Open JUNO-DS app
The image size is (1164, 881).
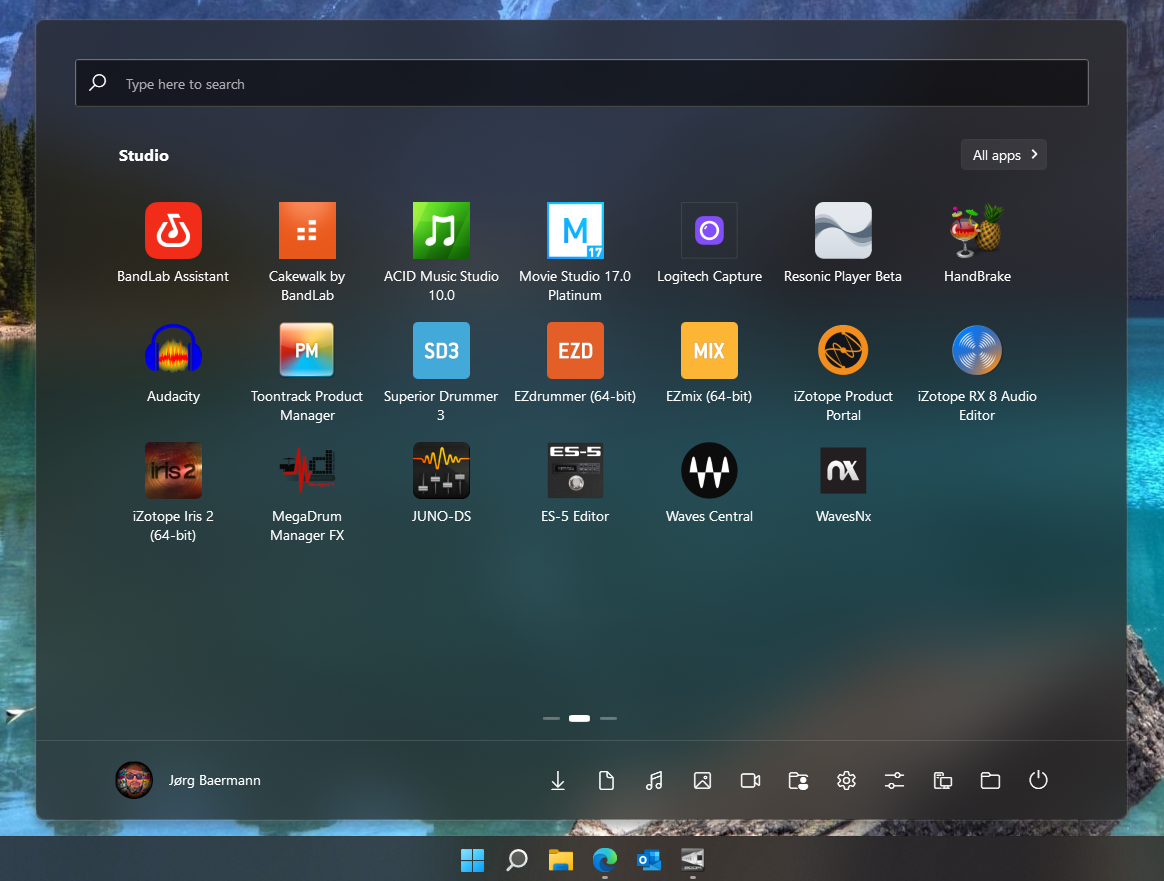point(441,471)
